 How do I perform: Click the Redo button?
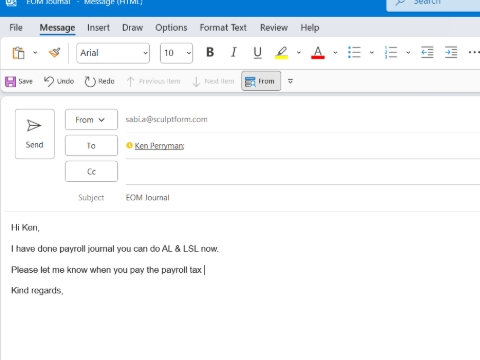pos(99,81)
